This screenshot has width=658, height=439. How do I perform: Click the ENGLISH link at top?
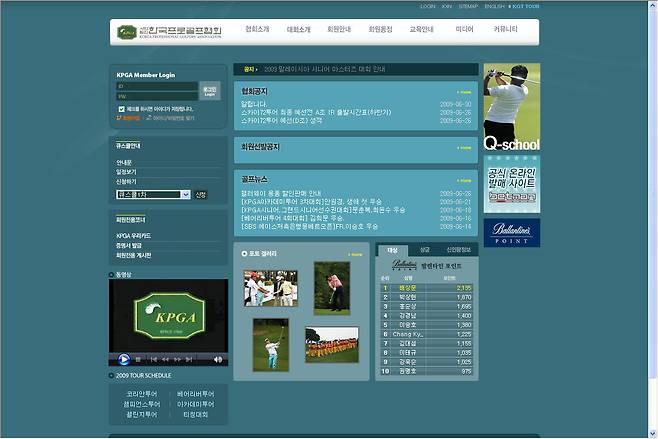495,6
